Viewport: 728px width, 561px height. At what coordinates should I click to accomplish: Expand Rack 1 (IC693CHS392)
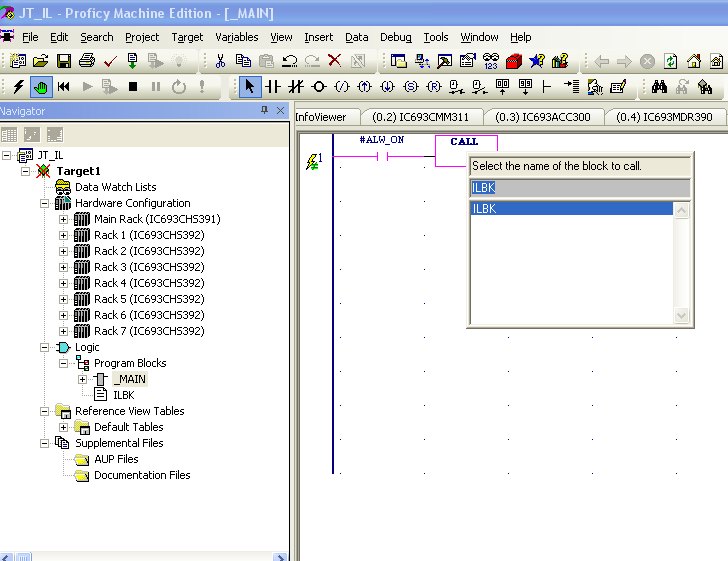click(63, 235)
